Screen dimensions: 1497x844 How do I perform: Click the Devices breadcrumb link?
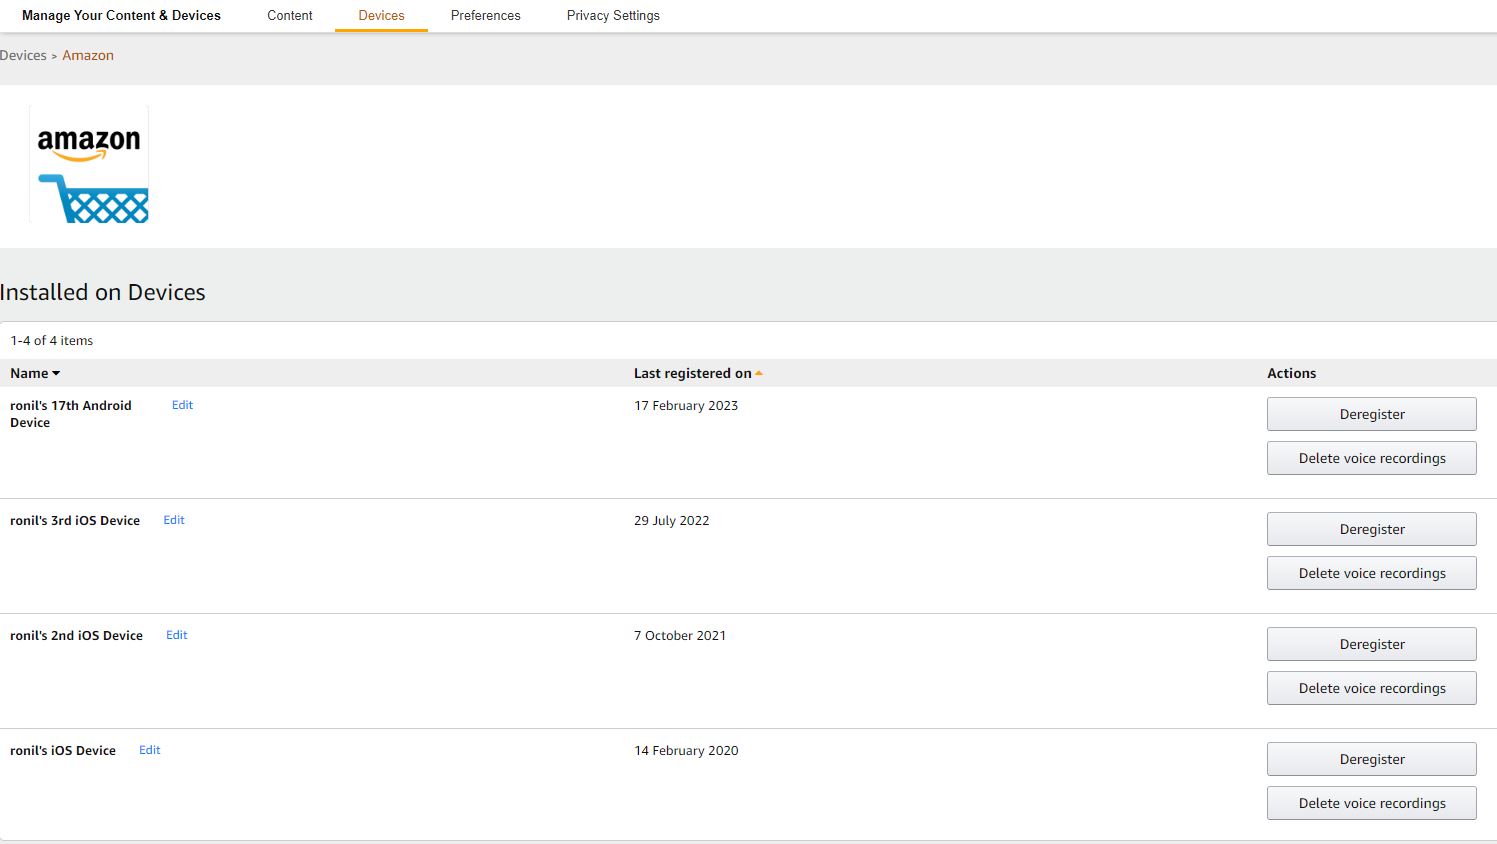point(23,56)
